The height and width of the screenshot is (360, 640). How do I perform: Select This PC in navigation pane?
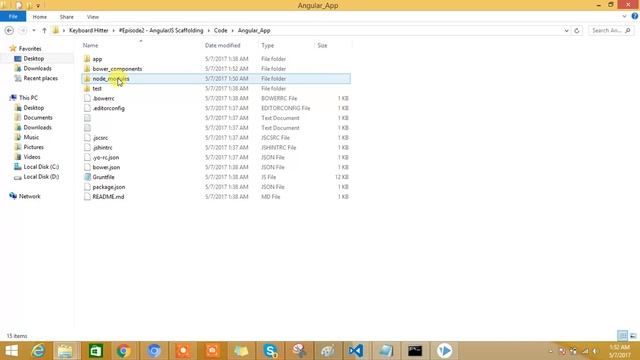(28, 98)
